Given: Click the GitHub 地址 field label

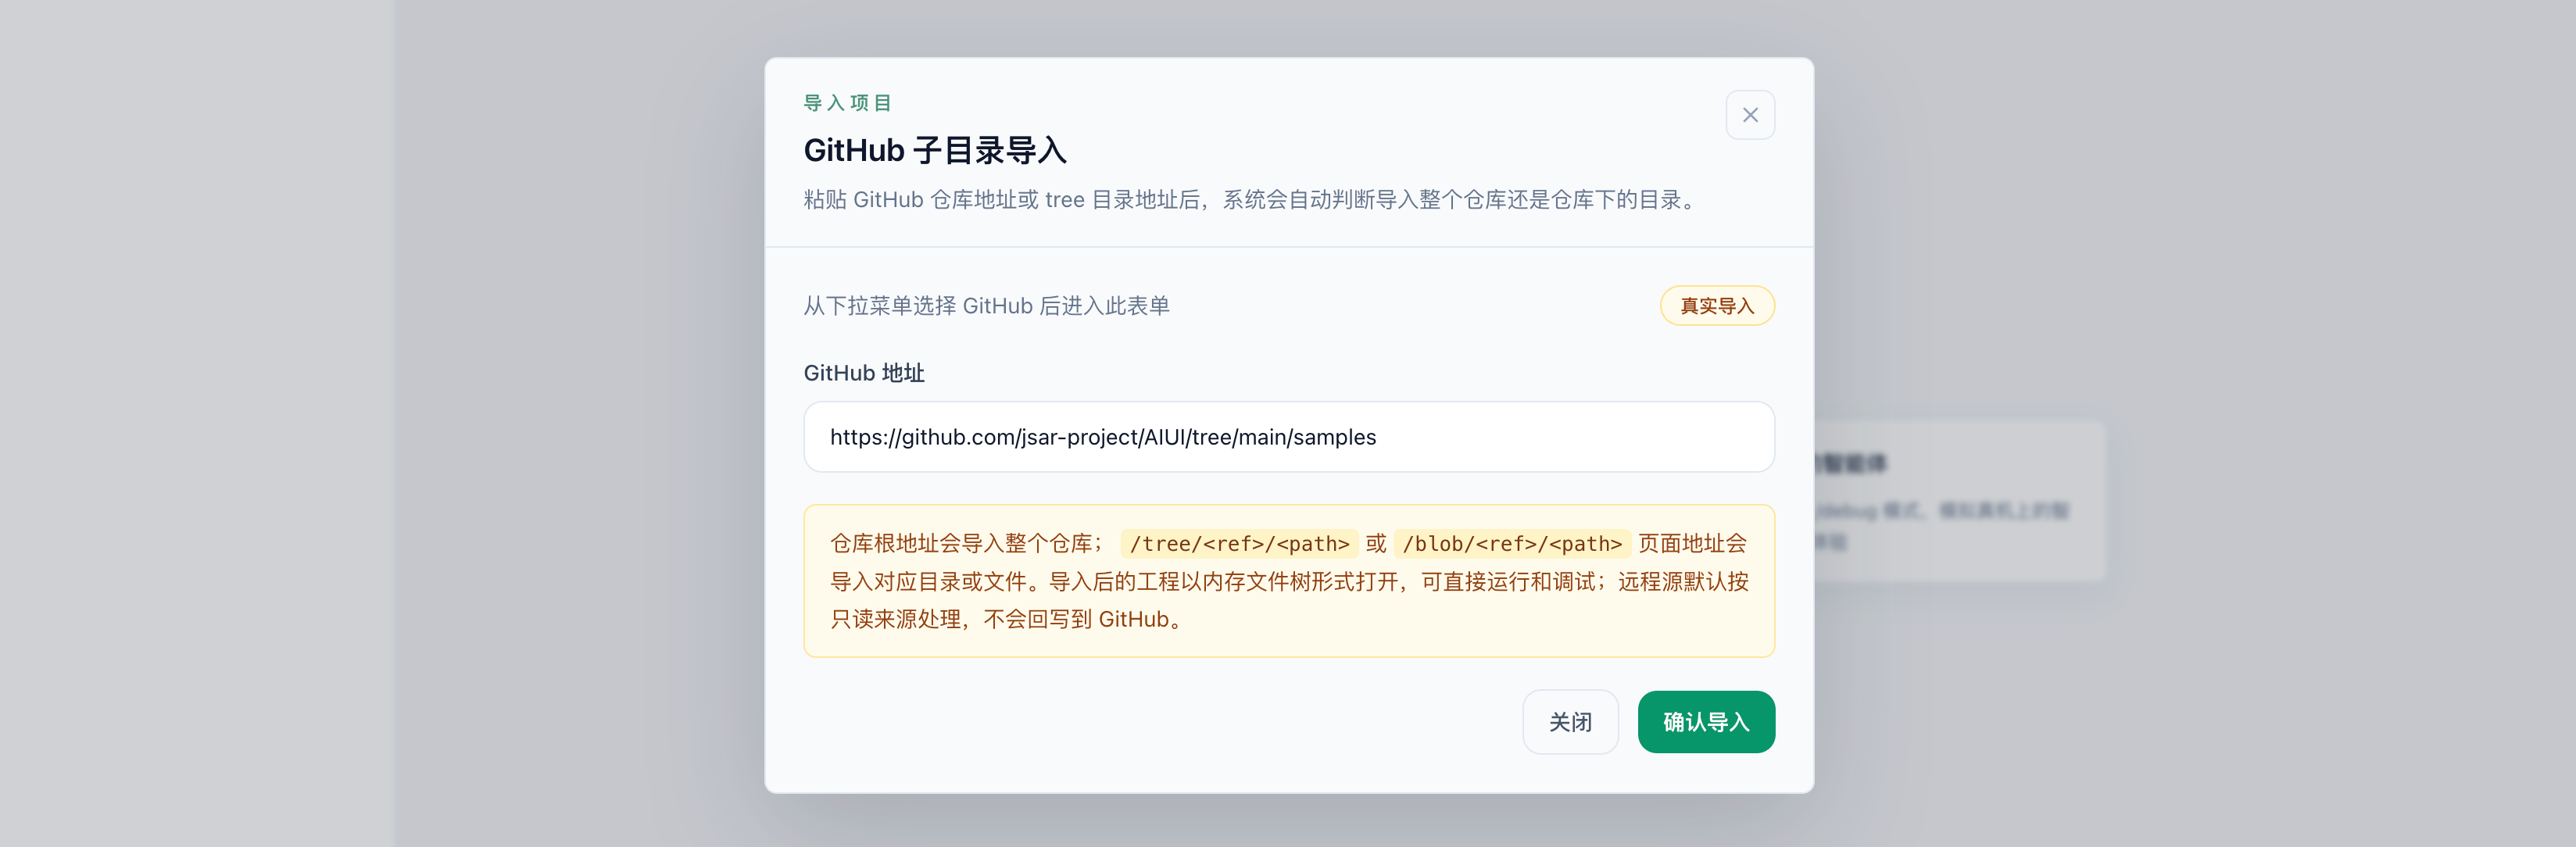Looking at the screenshot, I should [864, 373].
